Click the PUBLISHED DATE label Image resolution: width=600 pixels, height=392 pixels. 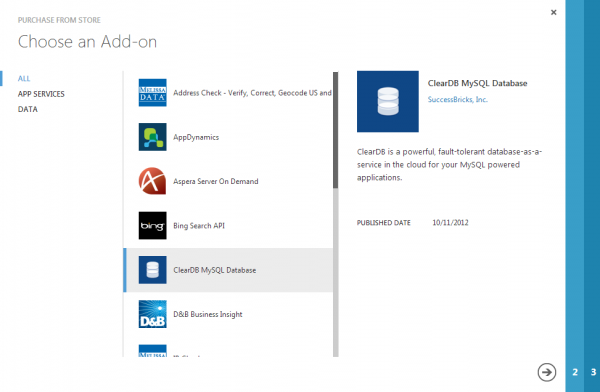click(x=384, y=222)
